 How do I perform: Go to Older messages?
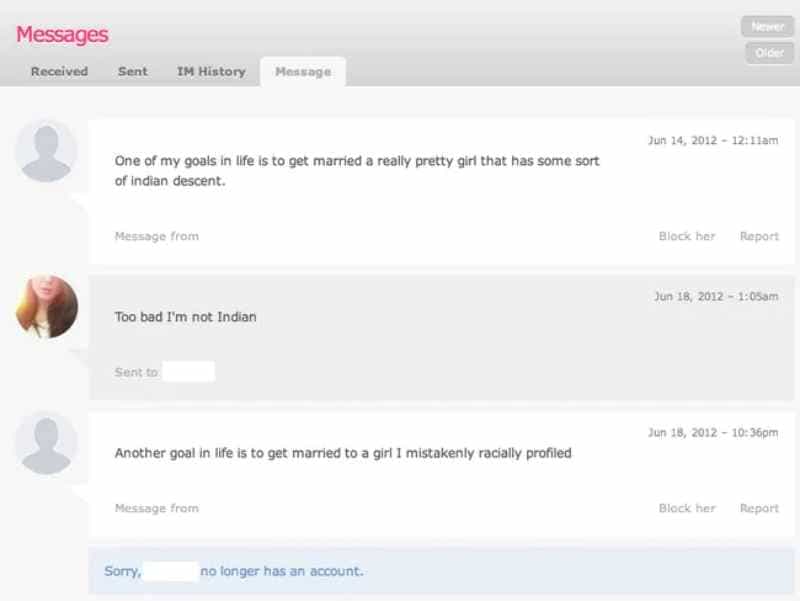(x=768, y=53)
